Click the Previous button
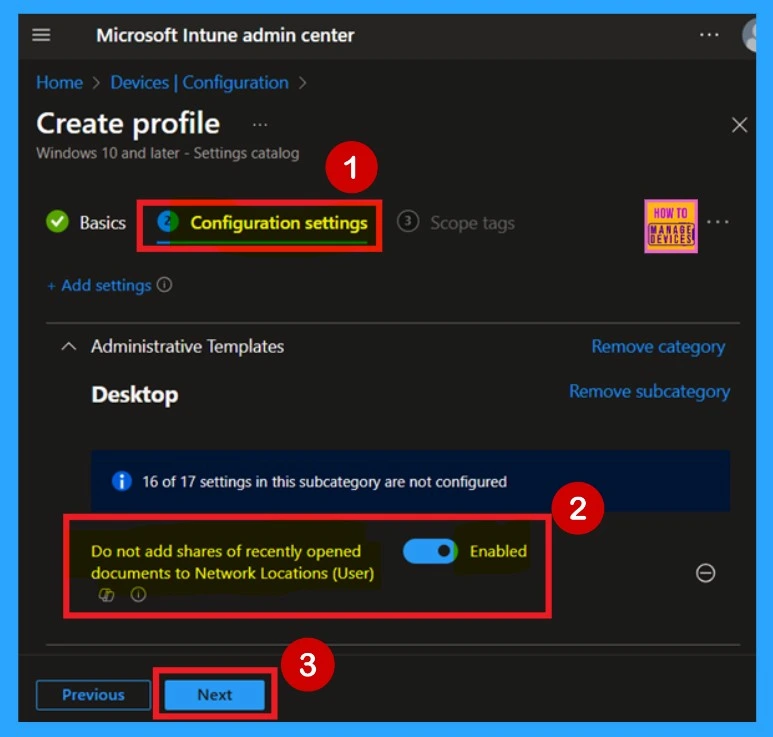The image size is (773, 737). point(93,695)
